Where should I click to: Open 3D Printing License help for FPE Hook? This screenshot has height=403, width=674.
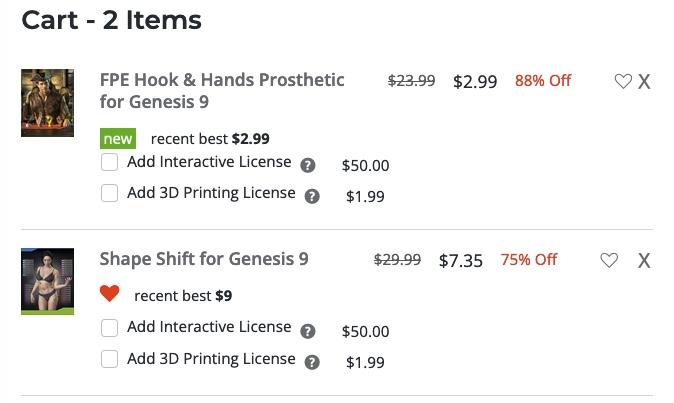coord(312,197)
